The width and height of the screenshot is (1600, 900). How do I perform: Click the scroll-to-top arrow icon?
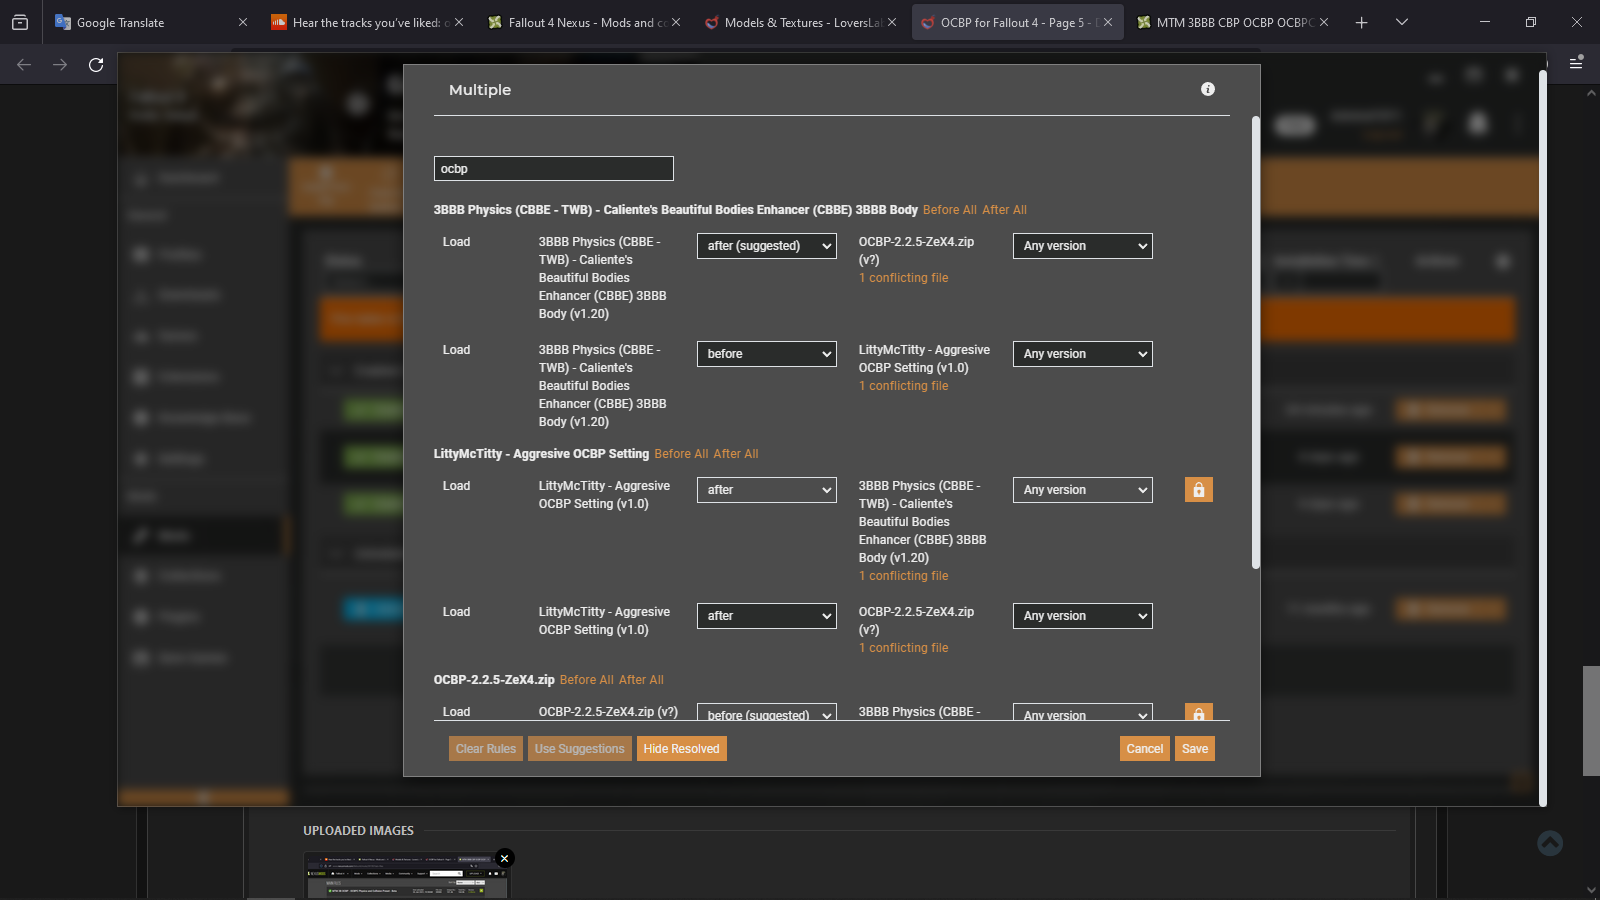pyautogui.click(x=1550, y=843)
